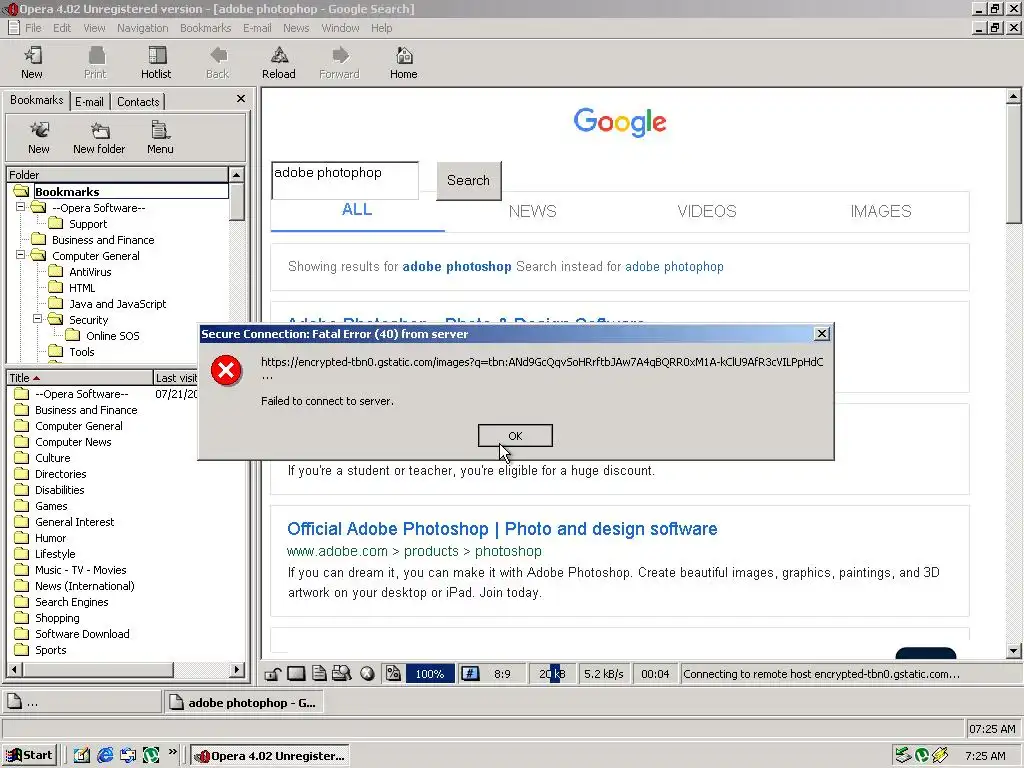Click OK in the error dialog
This screenshot has height=768, width=1024.
[x=515, y=436]
